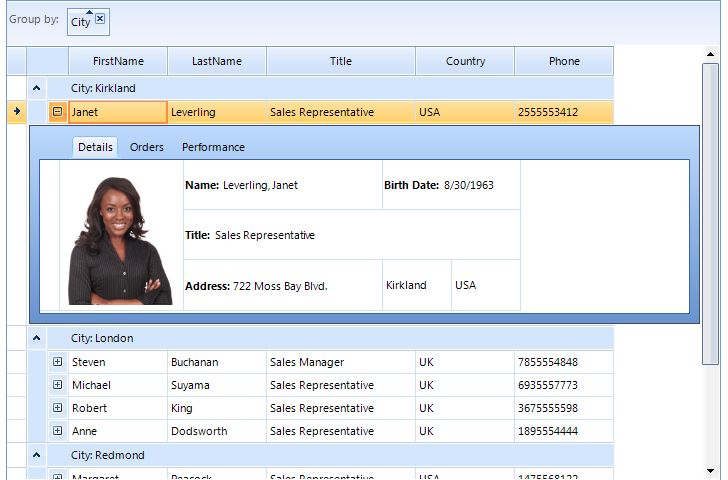Expand Robert King's row details
The height and width of the screenshot is (480, 728).
(x=57, y=408)
